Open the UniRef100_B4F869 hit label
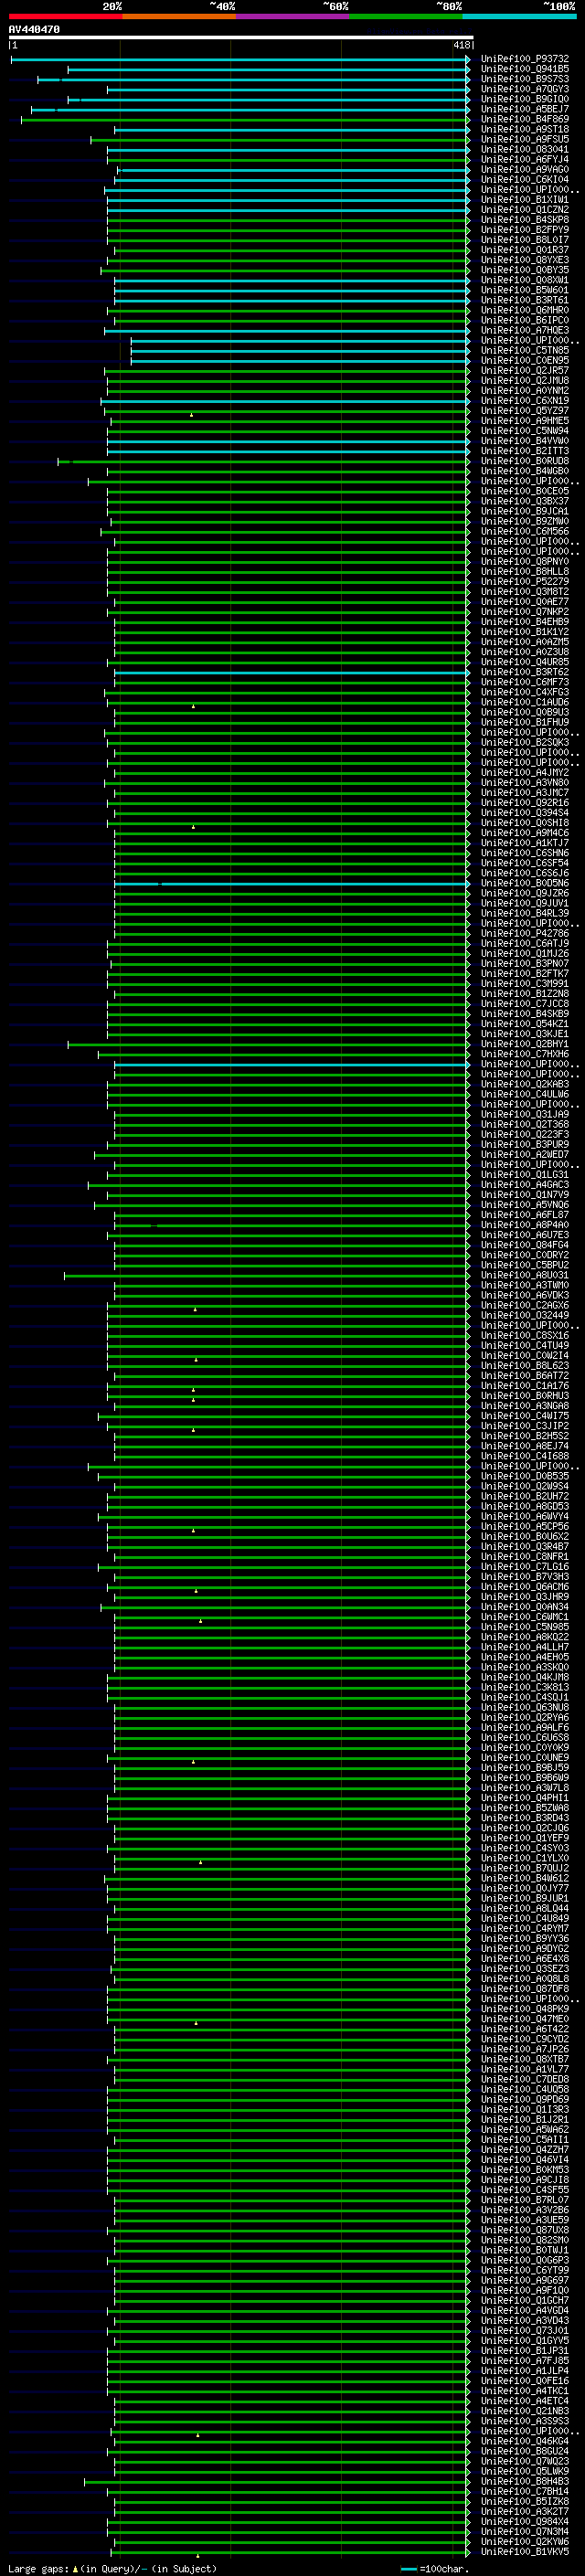Viewport: 585px width, 2576px height. click(x=525, y=119)
